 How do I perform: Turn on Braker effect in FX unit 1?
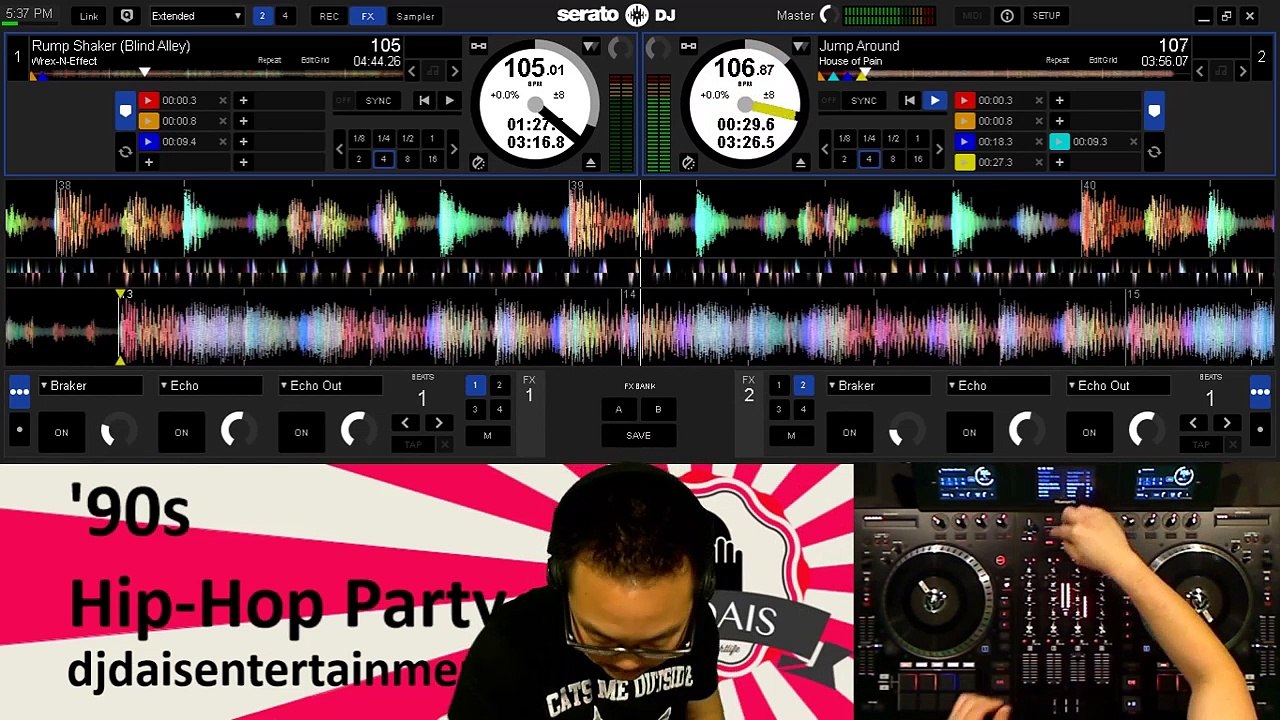click(x=61, y=433)
